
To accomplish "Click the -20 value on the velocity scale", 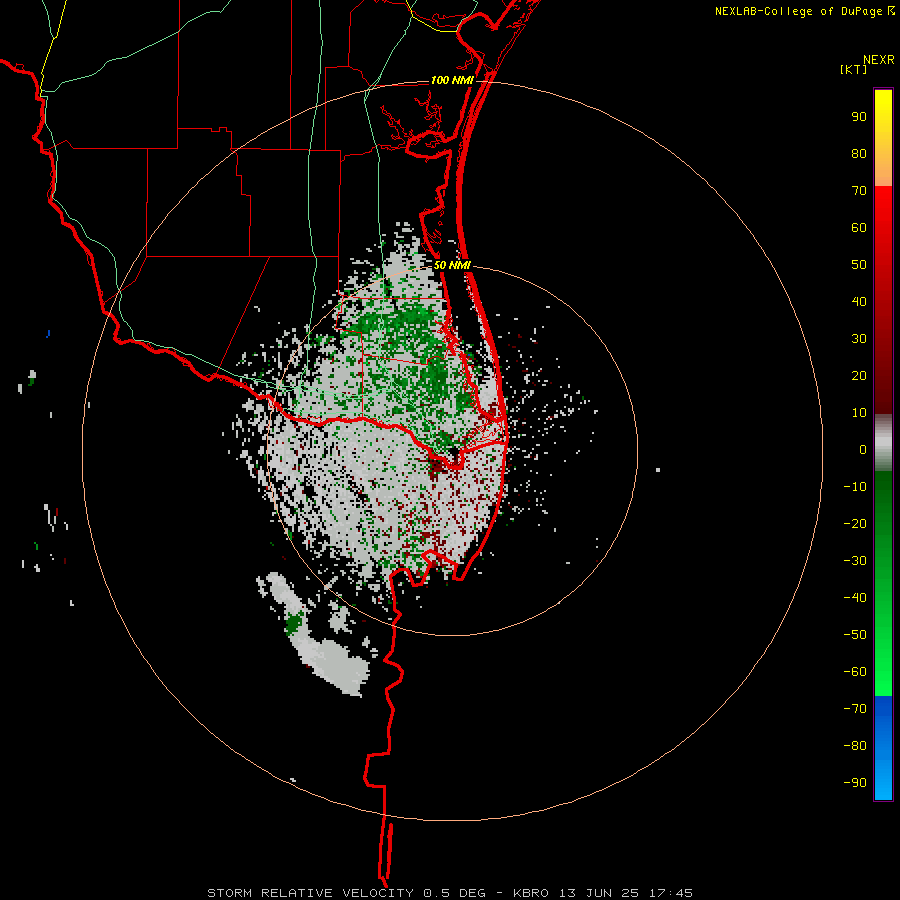I will pos(855,523).
